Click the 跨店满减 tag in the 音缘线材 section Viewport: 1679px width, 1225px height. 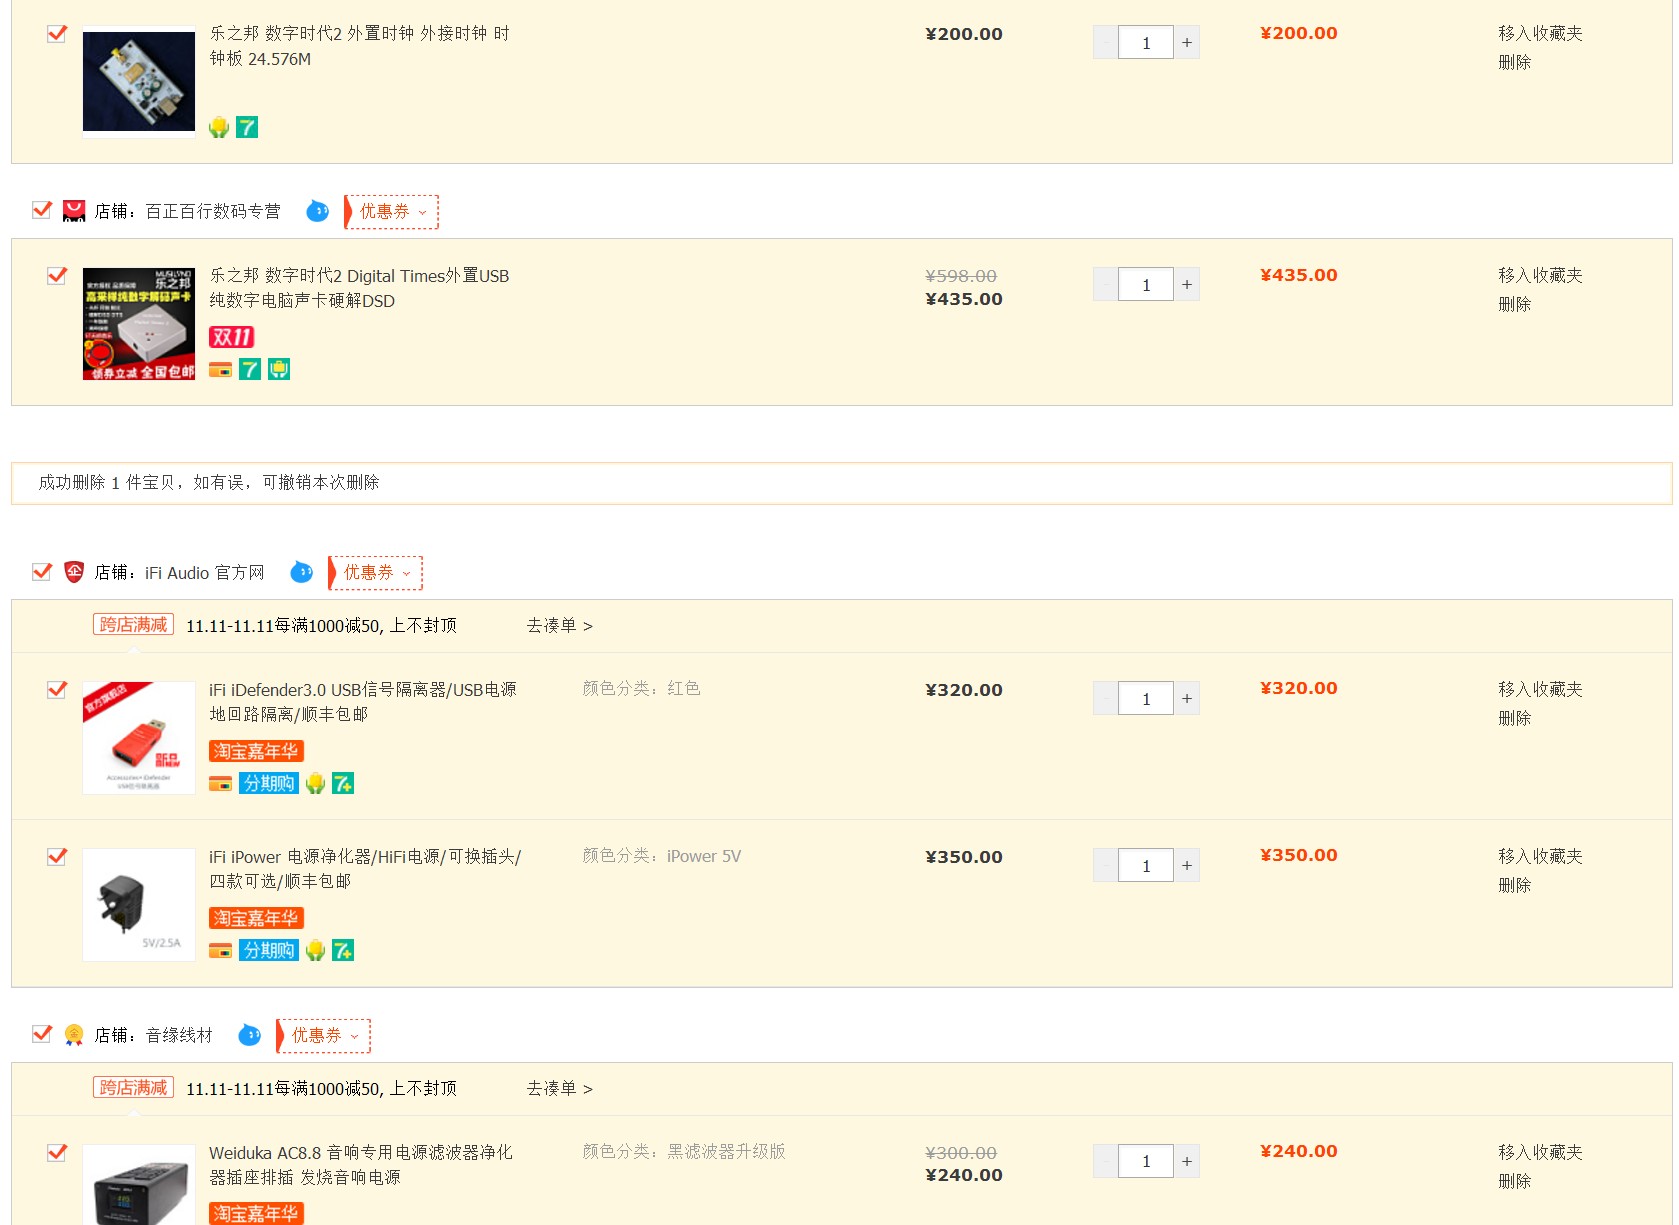point(133,1088)
